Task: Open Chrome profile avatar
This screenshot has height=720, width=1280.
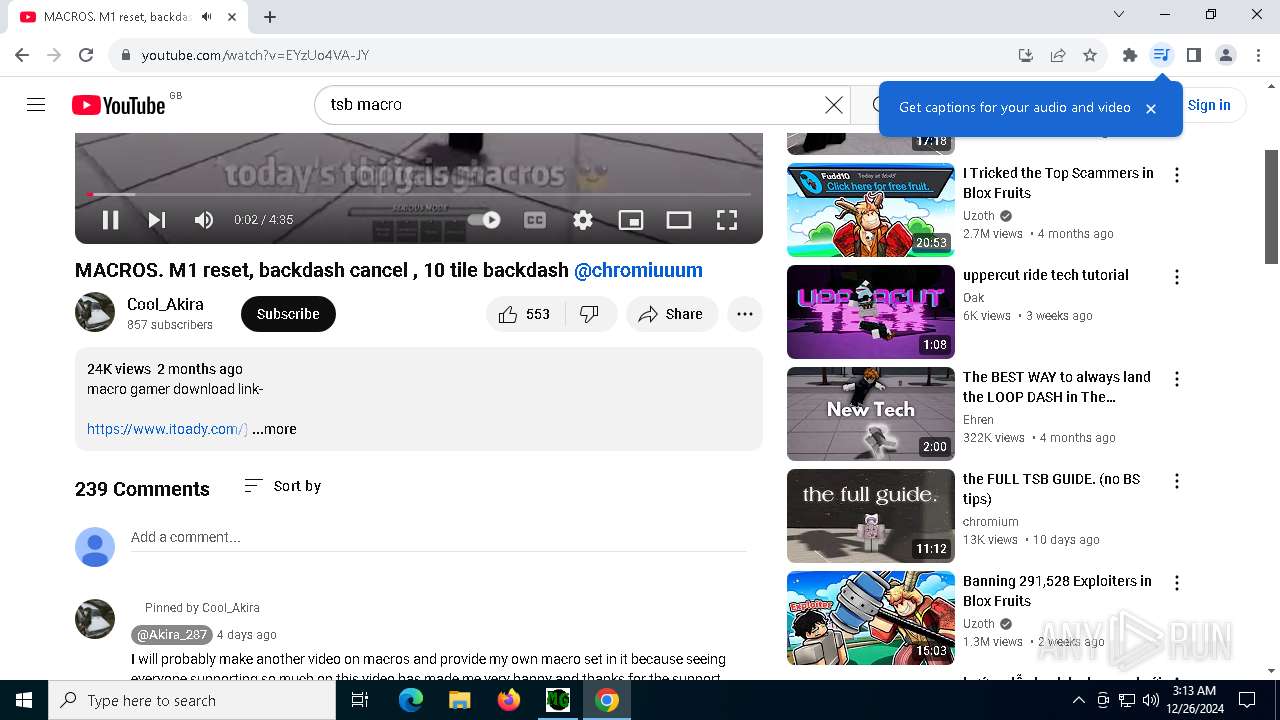Action: coord(1226,55)
